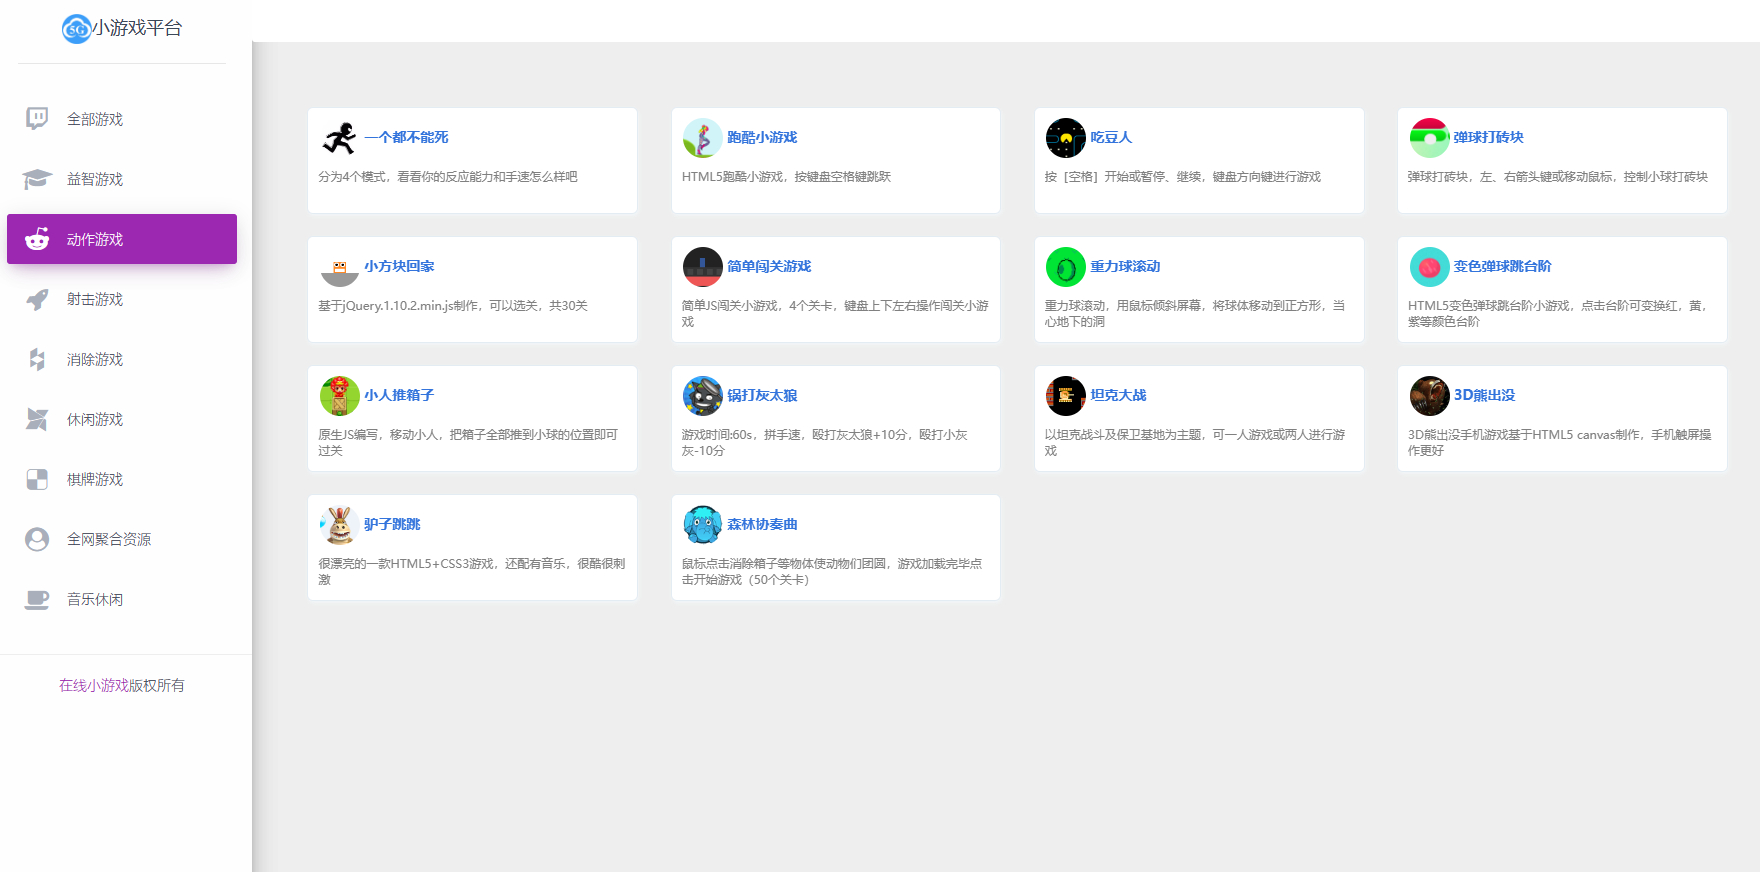1760x872 pixels.
Task: Open the 益智游戏 category
Action: click(122, 179)
